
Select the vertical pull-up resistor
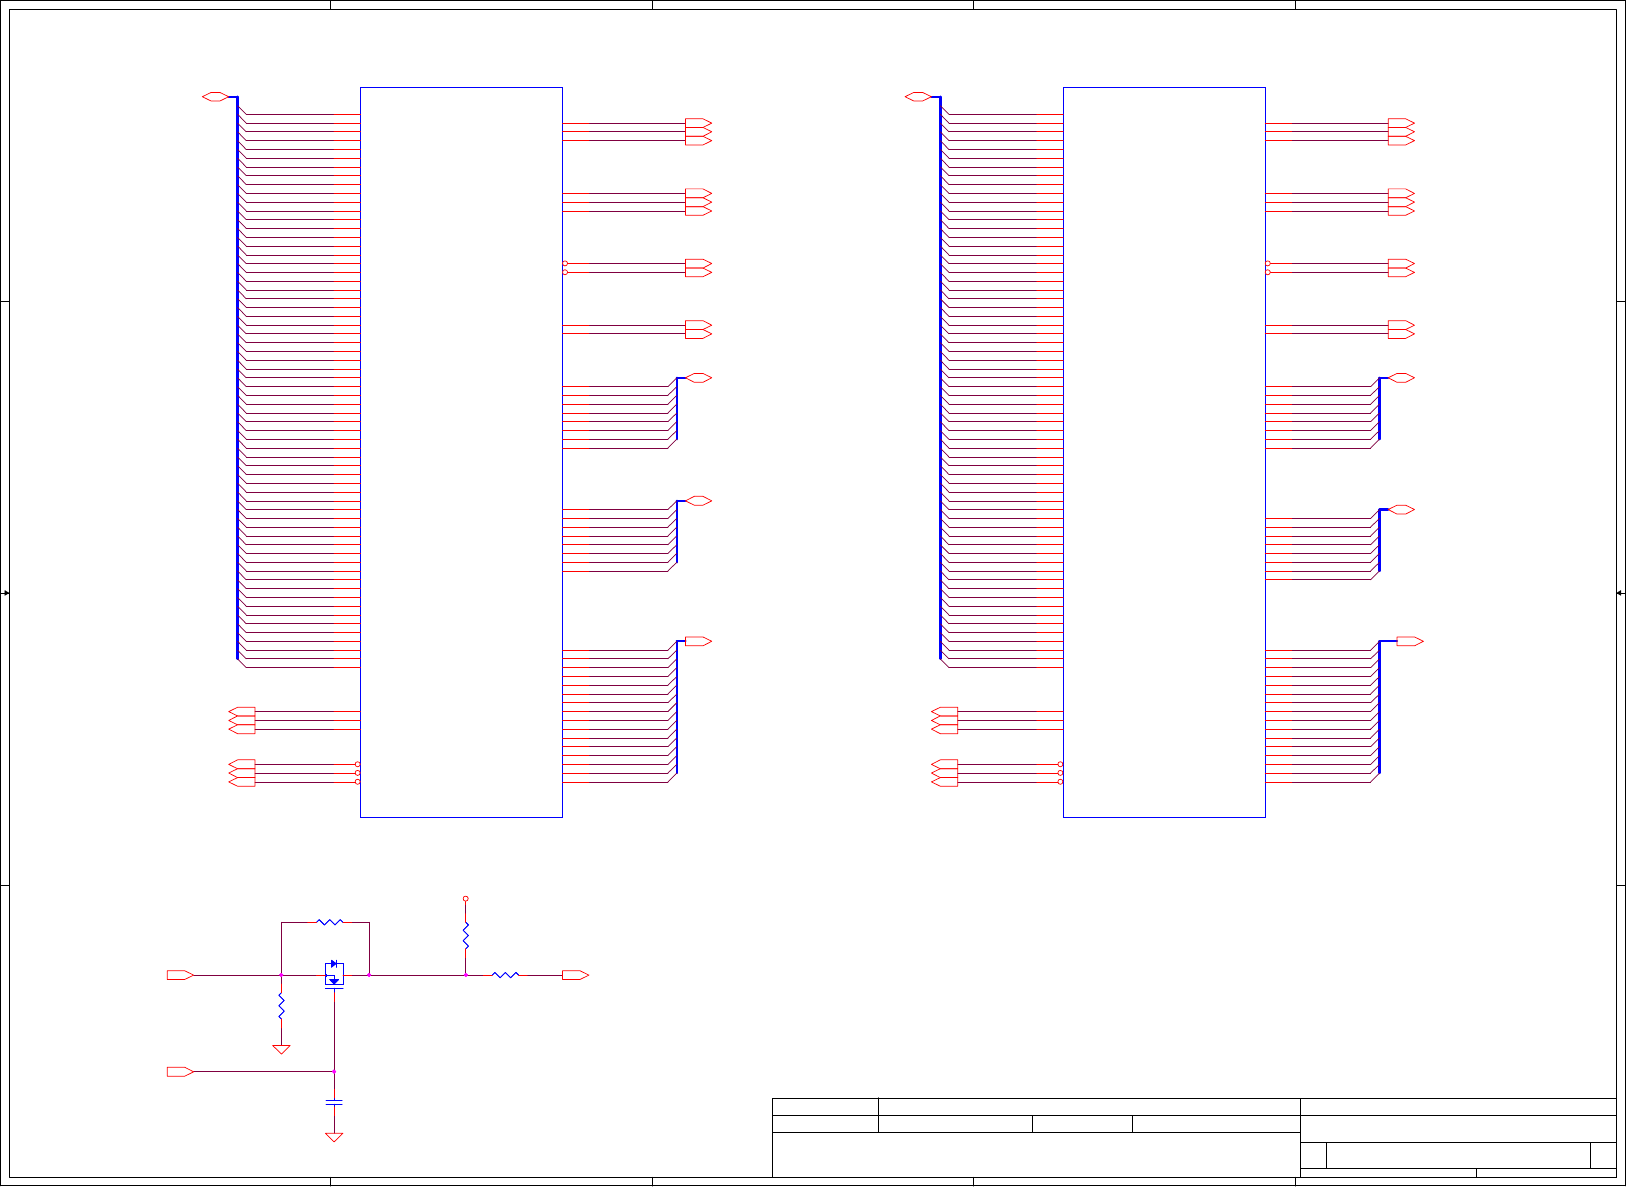[465, 936]
